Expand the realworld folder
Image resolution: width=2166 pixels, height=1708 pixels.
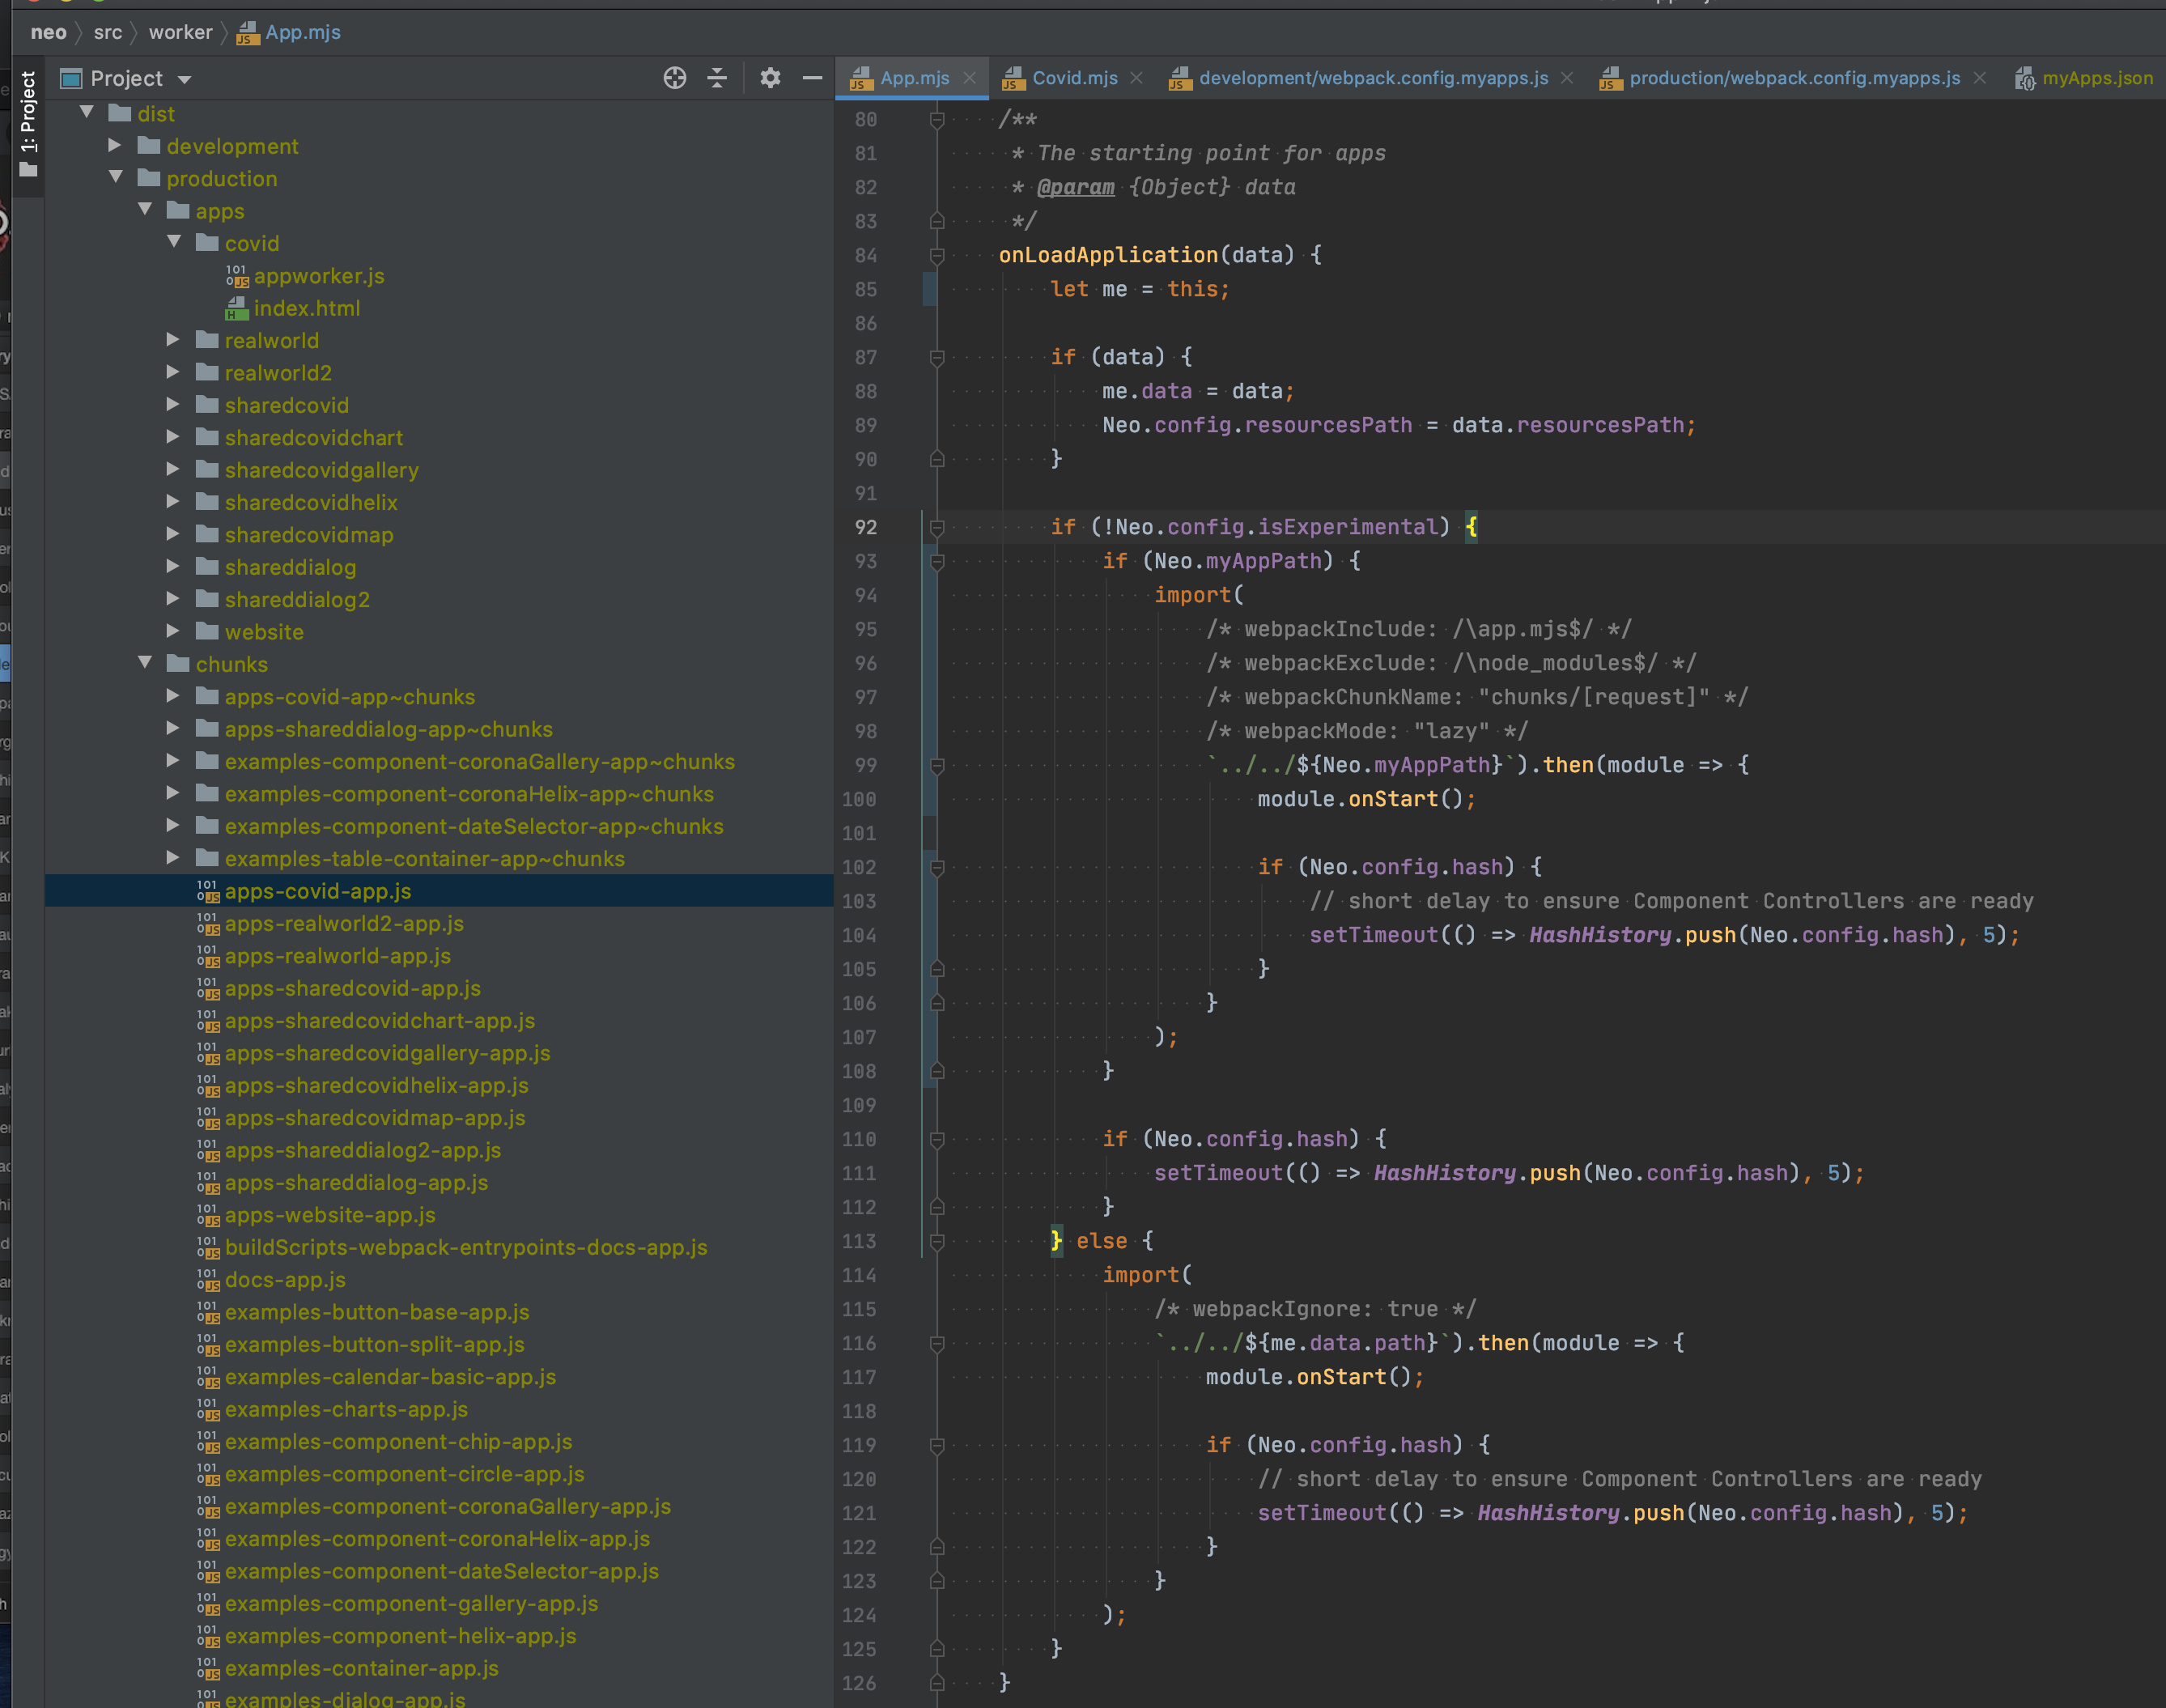(x=173, y=340)
